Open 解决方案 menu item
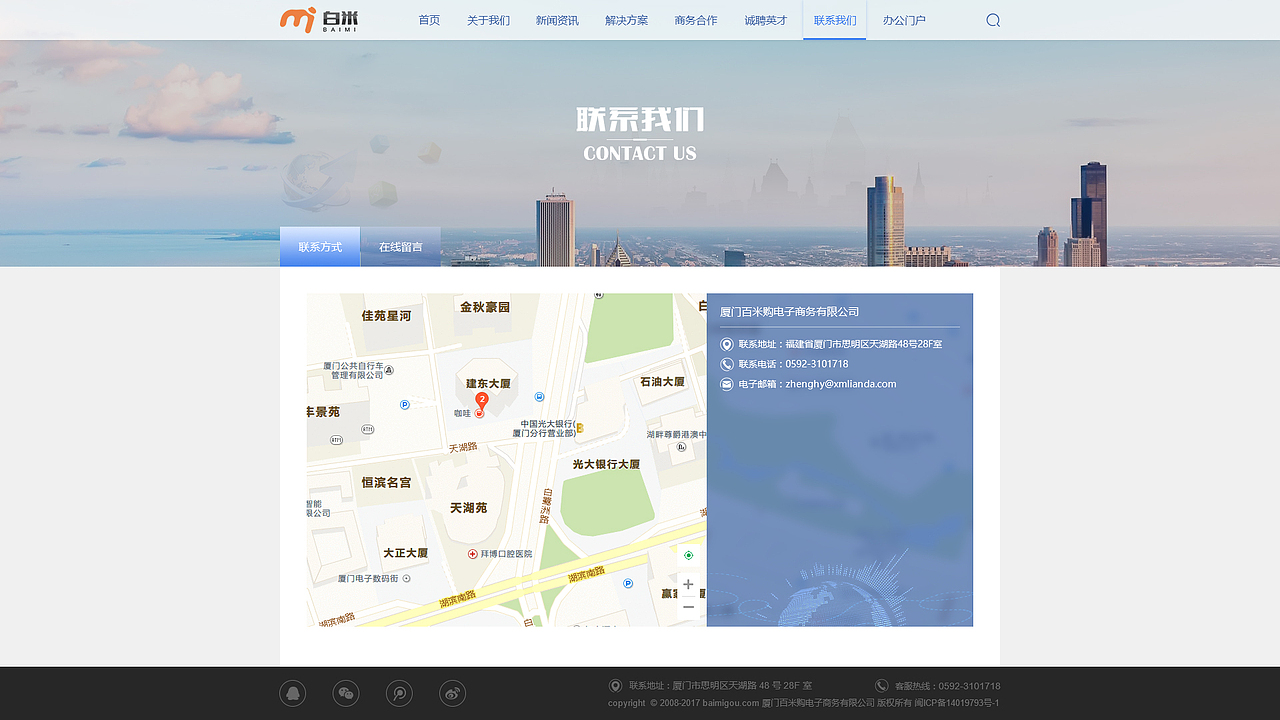 pos(627,20)
